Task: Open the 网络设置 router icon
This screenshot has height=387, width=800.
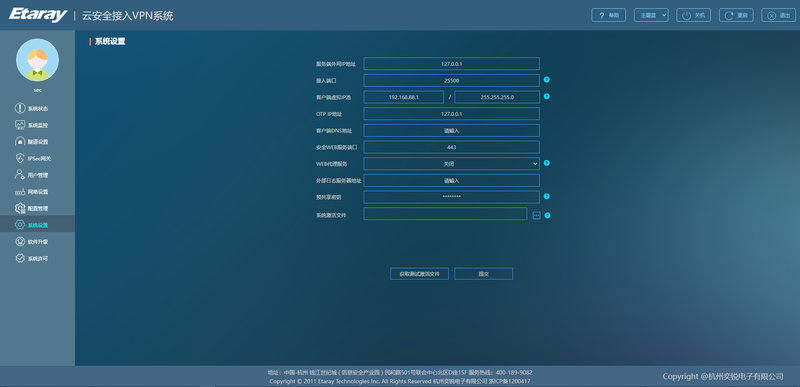Action: click(x=19, y=192)
